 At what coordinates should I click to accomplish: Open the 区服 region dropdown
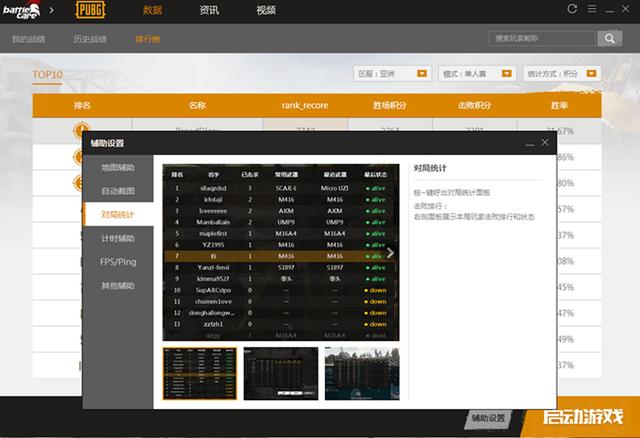(x=422, y=74)
